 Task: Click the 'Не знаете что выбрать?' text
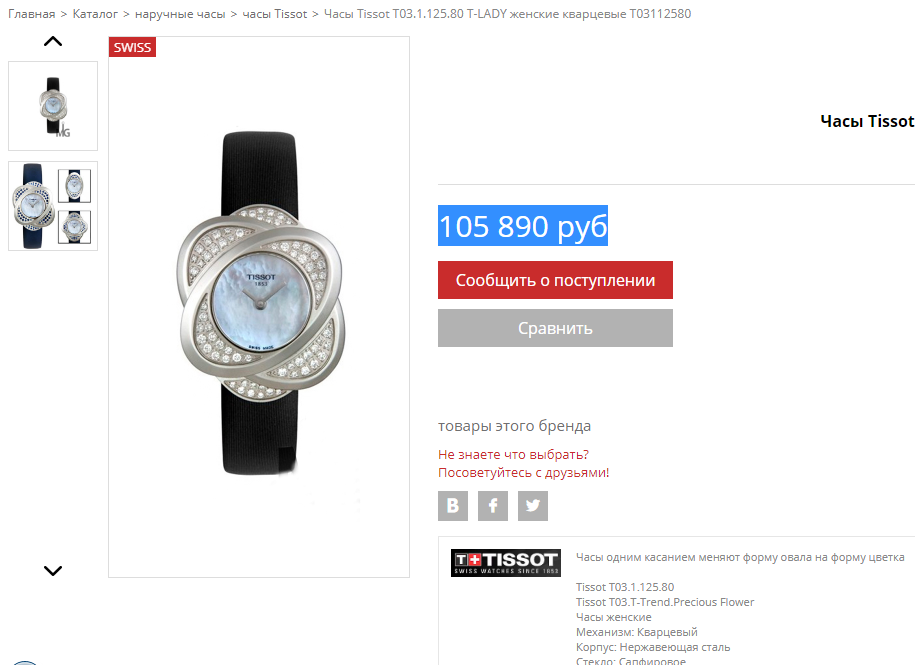(x=514, y=454)
